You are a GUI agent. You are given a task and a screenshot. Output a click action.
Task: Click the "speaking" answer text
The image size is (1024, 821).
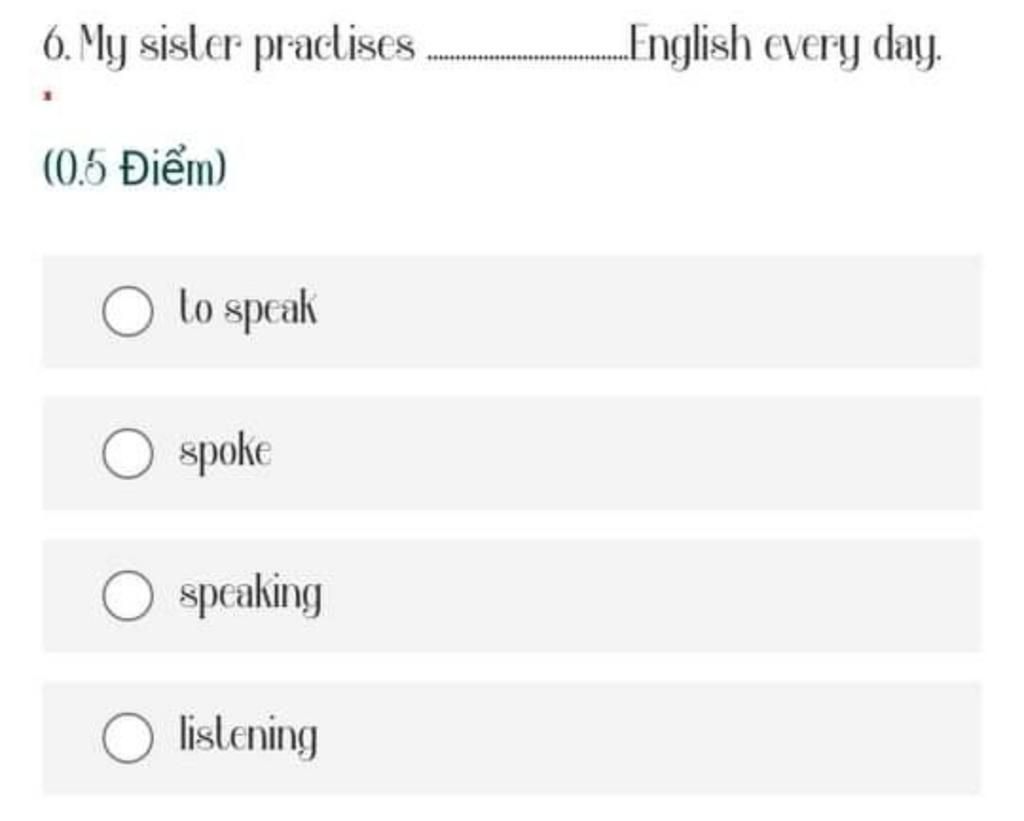(x=251, y=594)
